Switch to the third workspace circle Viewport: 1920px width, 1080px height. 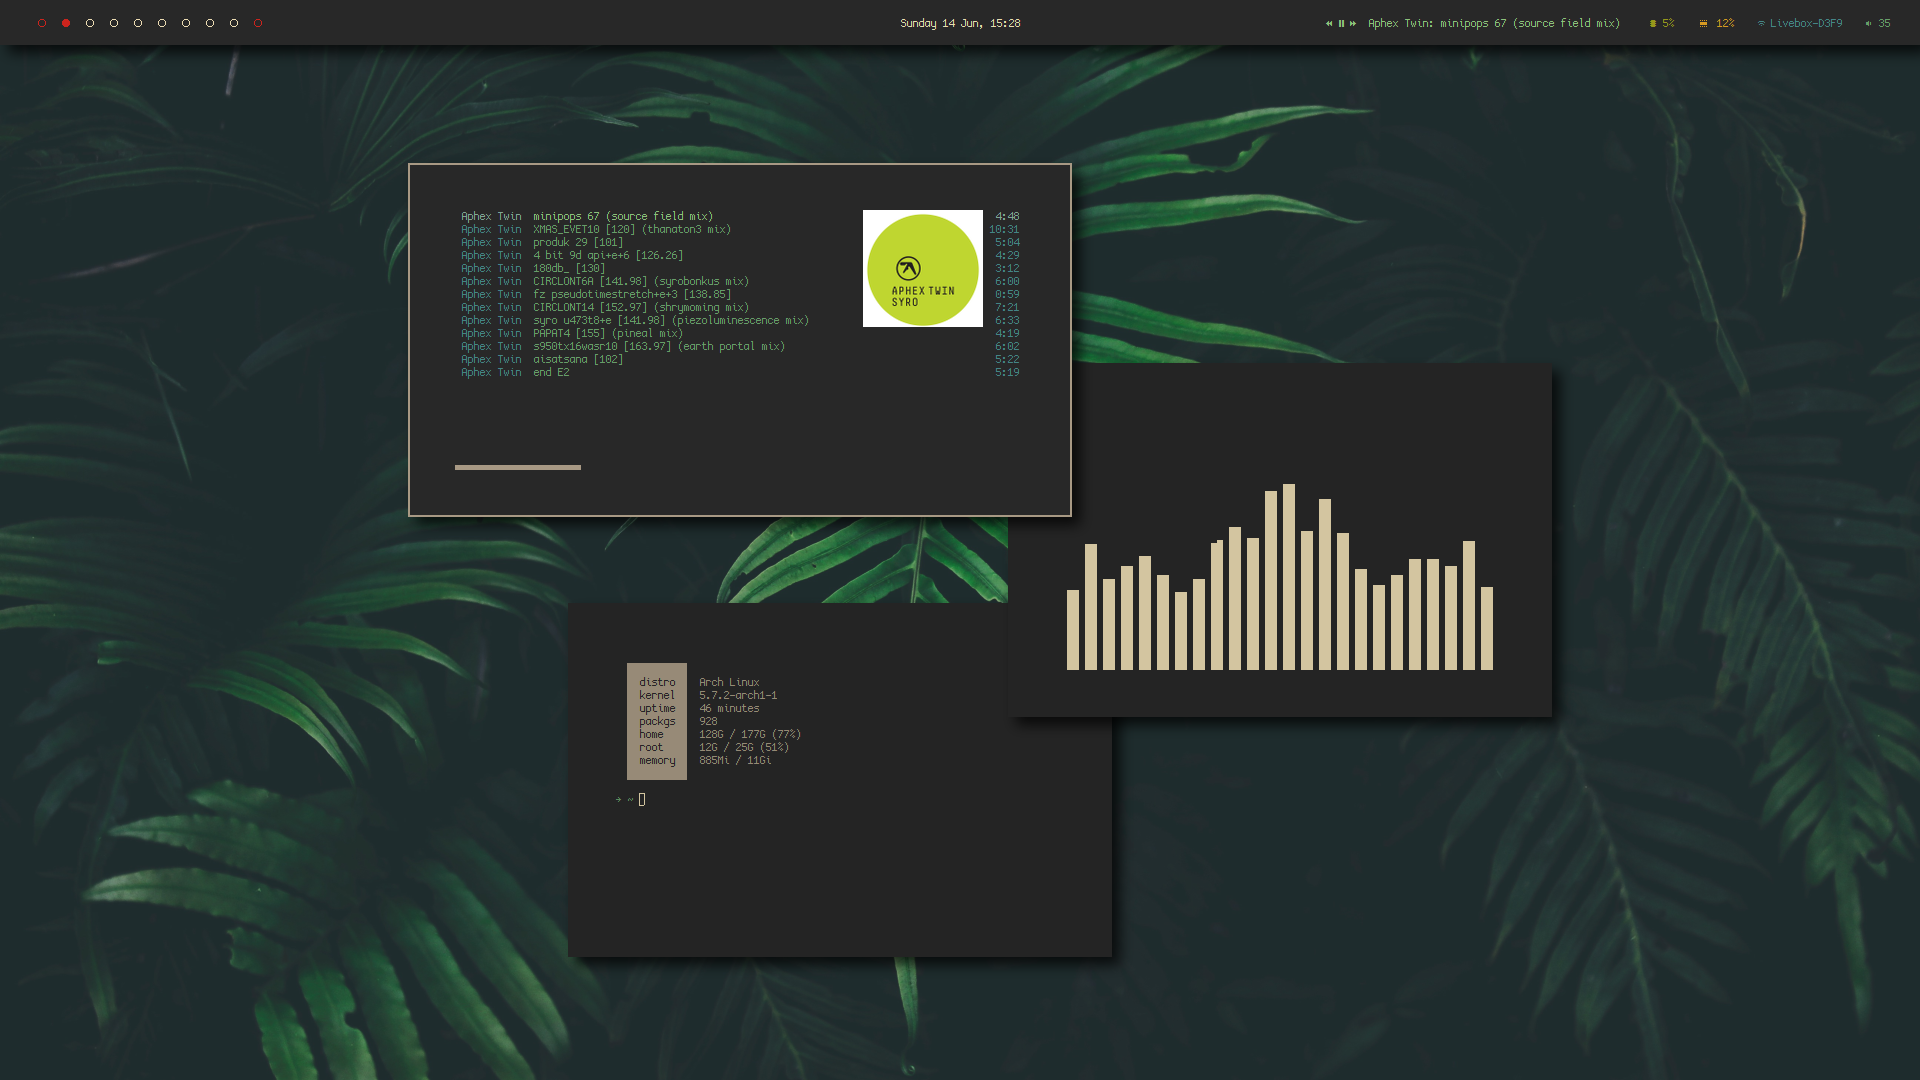(90, 23)
